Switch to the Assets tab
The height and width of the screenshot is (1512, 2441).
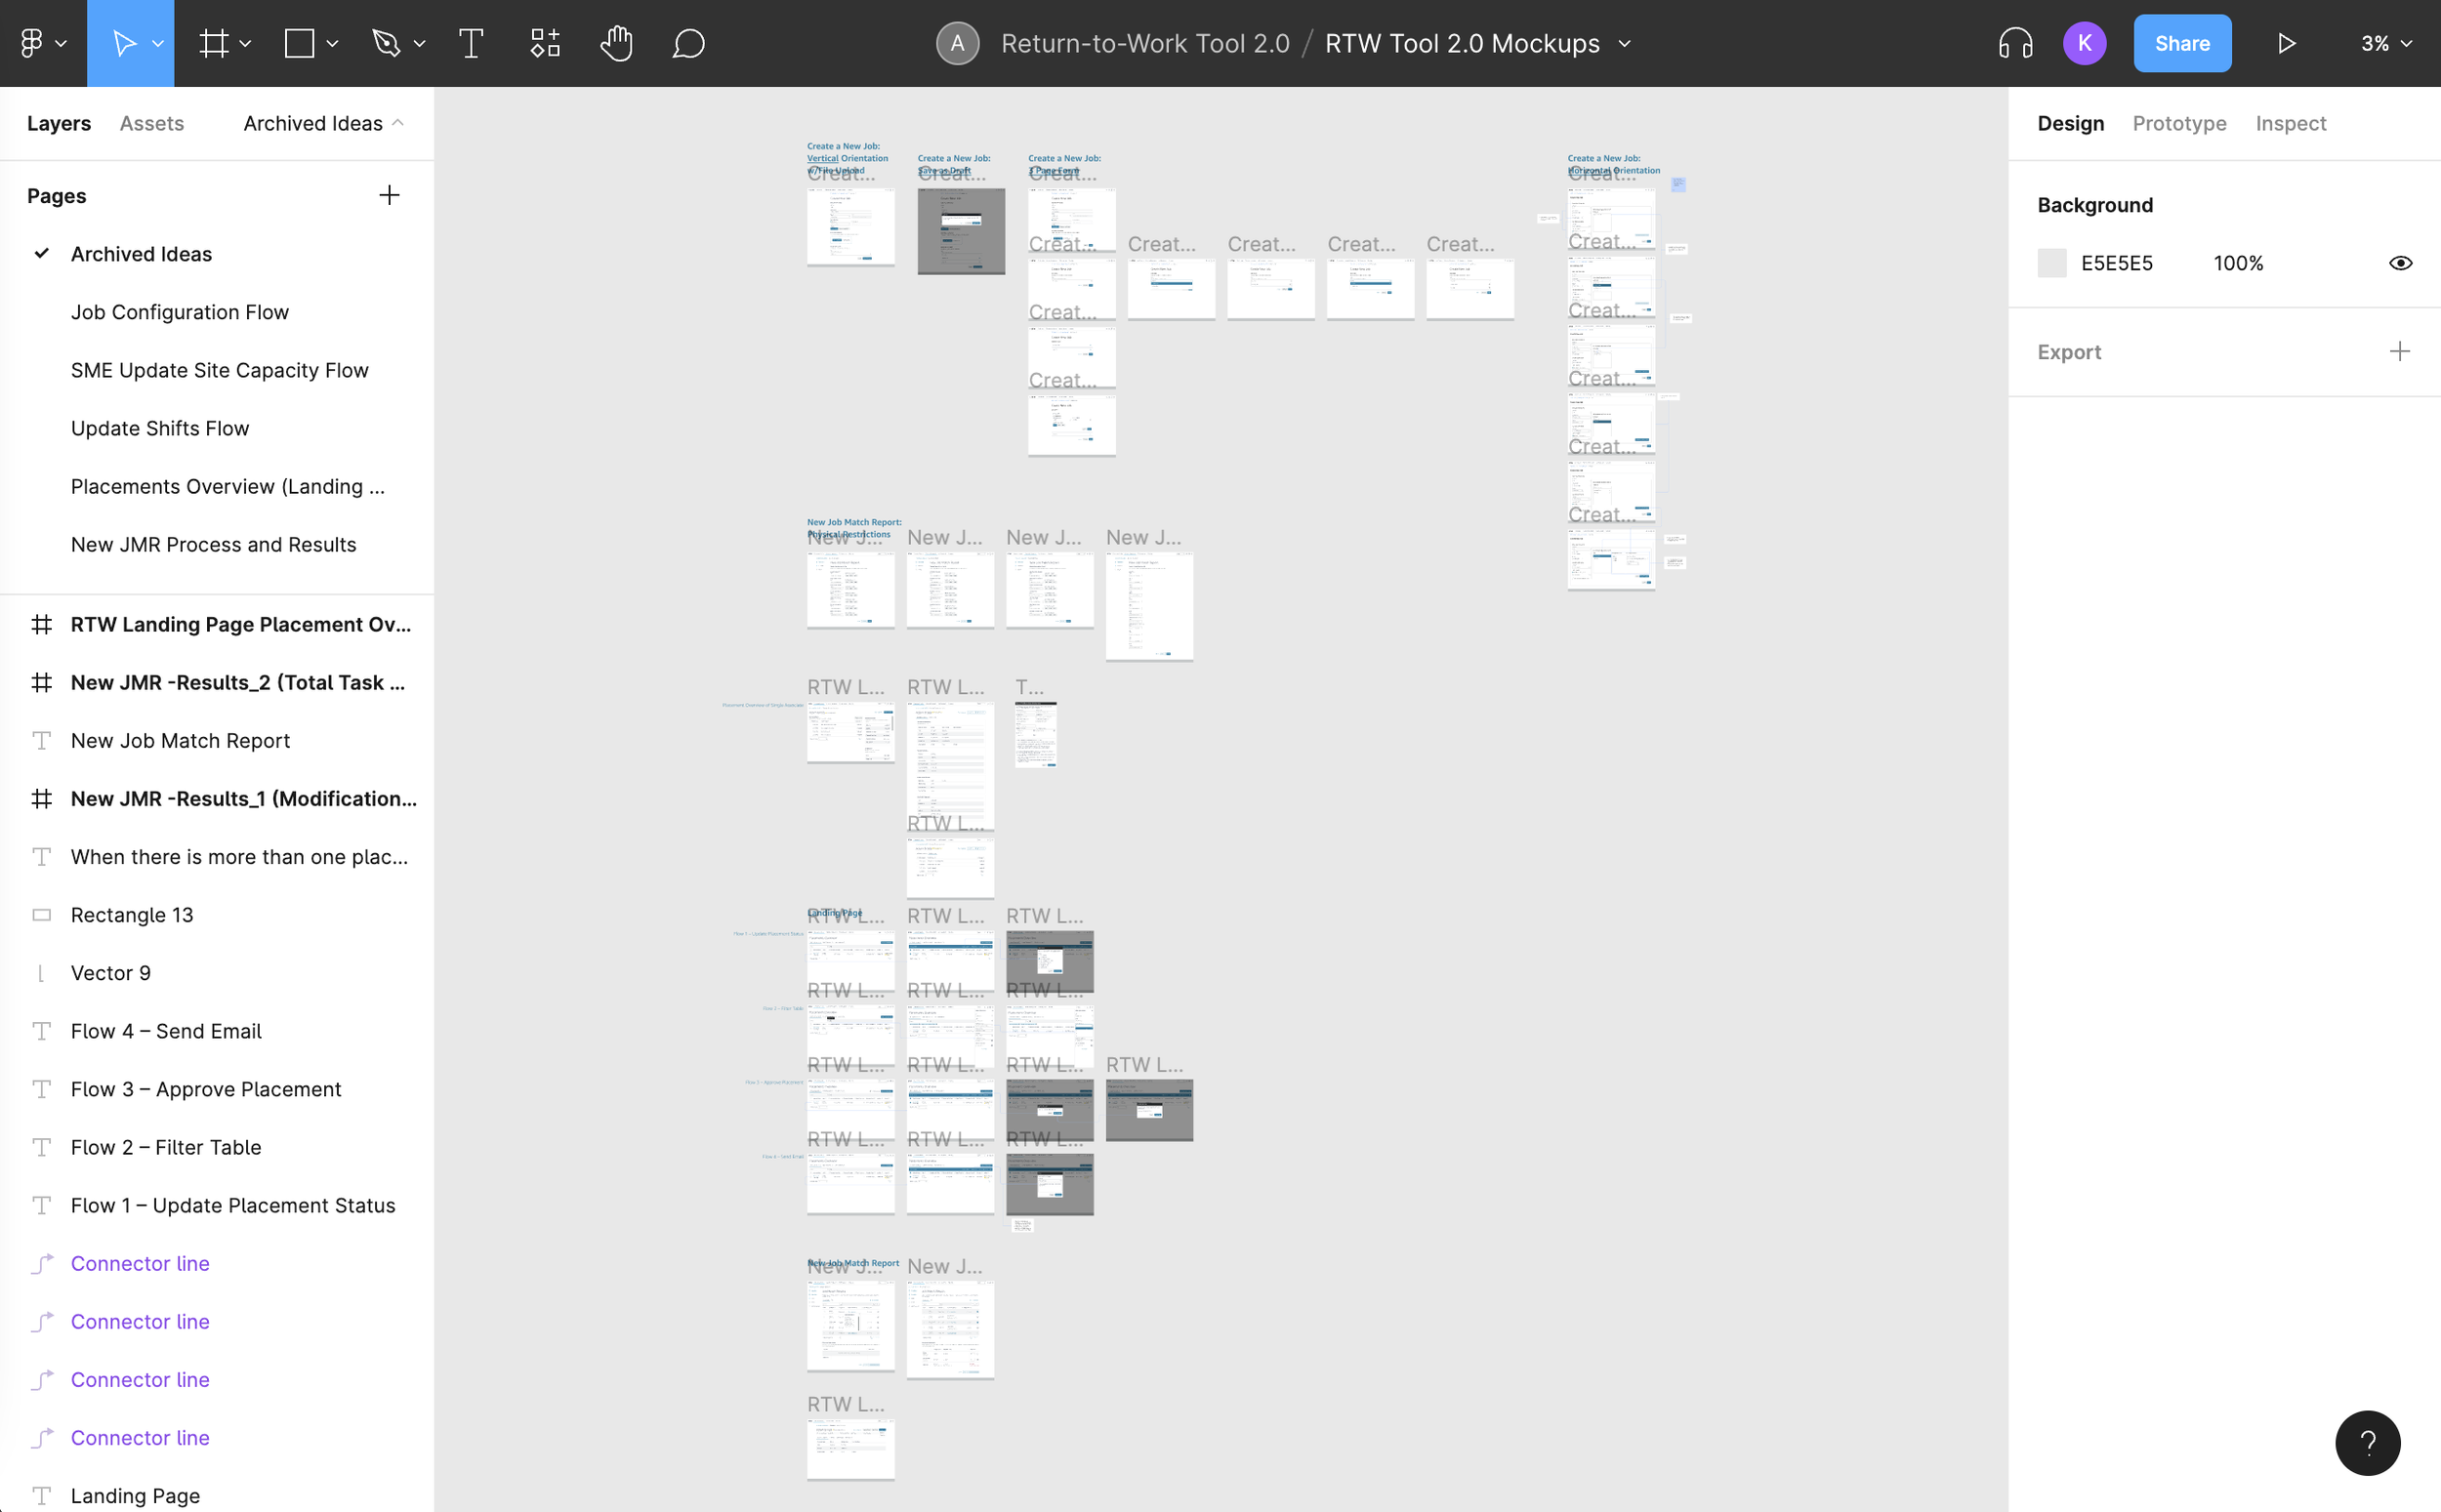[x=152, y=123]
